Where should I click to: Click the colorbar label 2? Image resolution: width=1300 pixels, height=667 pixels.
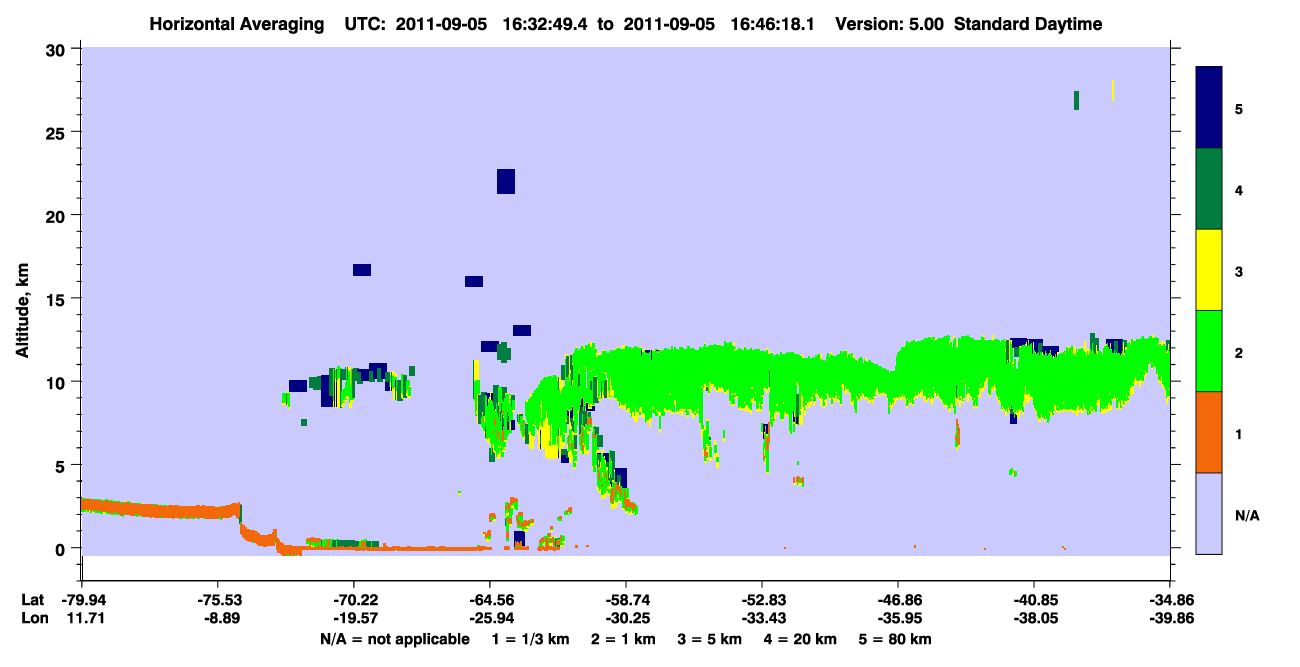coord(1239,352)
